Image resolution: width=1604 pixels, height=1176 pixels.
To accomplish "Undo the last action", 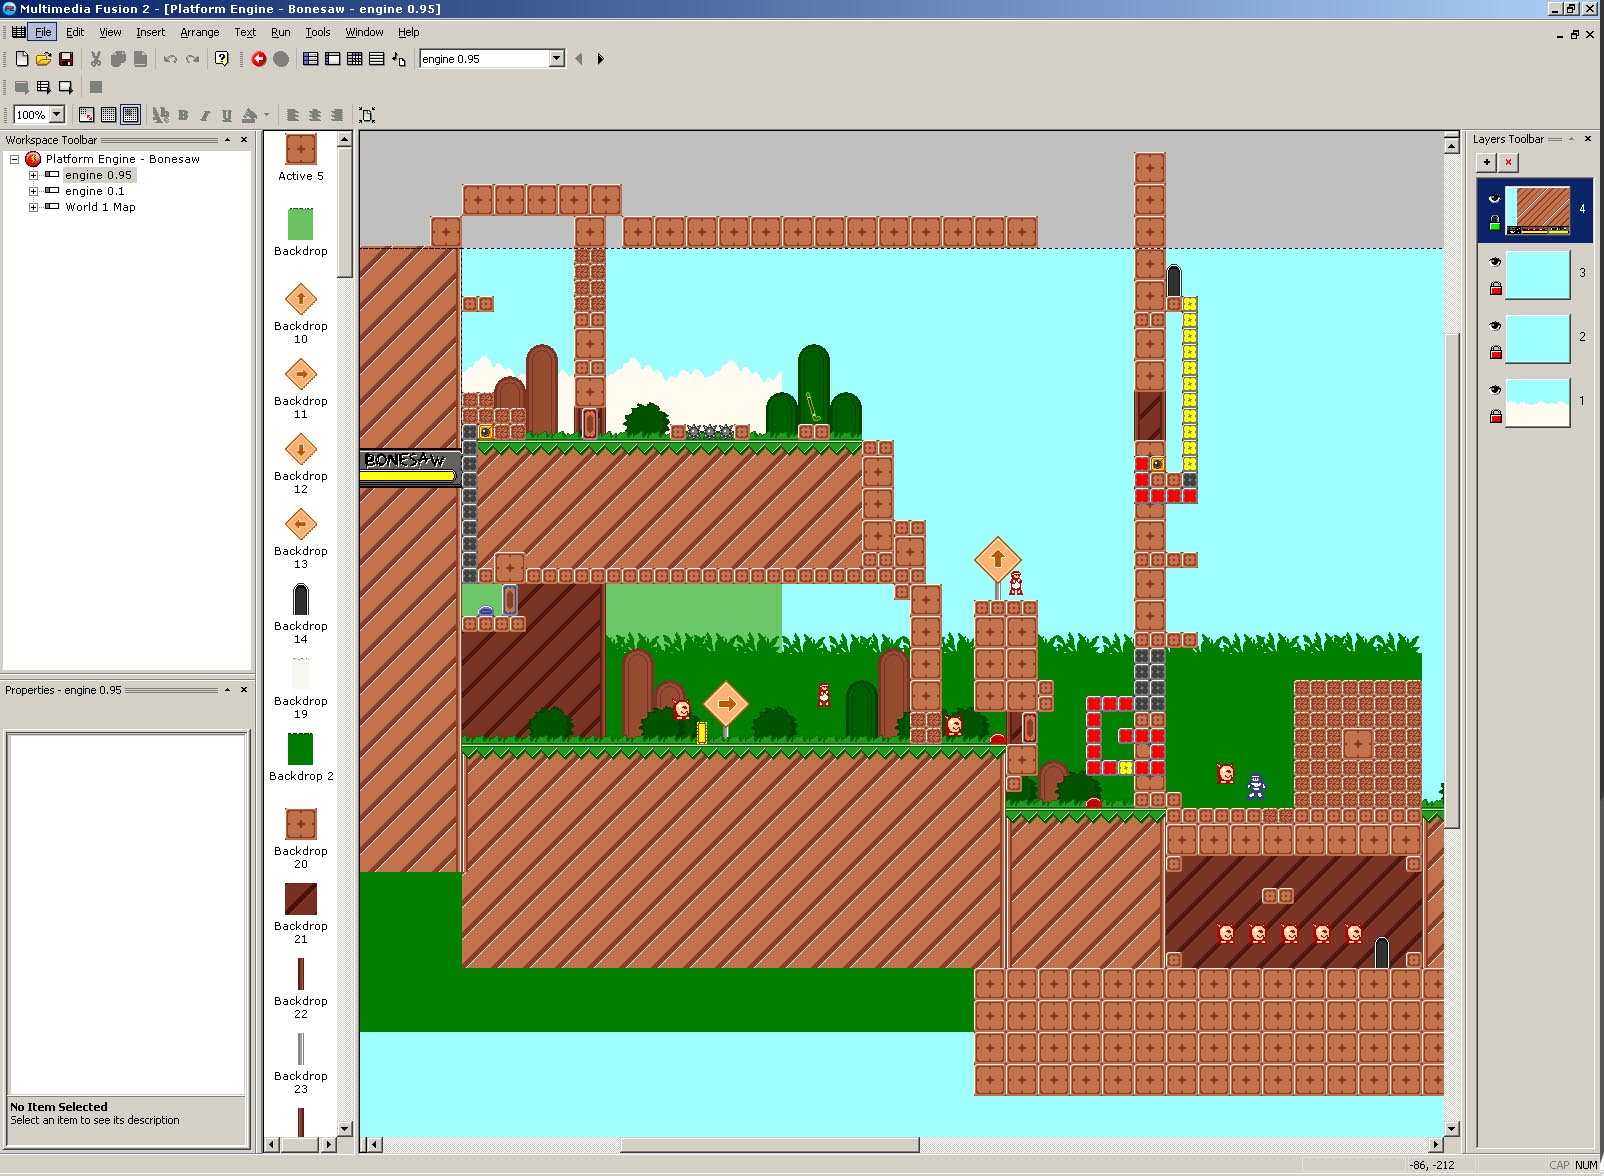I will coord(170,59).
